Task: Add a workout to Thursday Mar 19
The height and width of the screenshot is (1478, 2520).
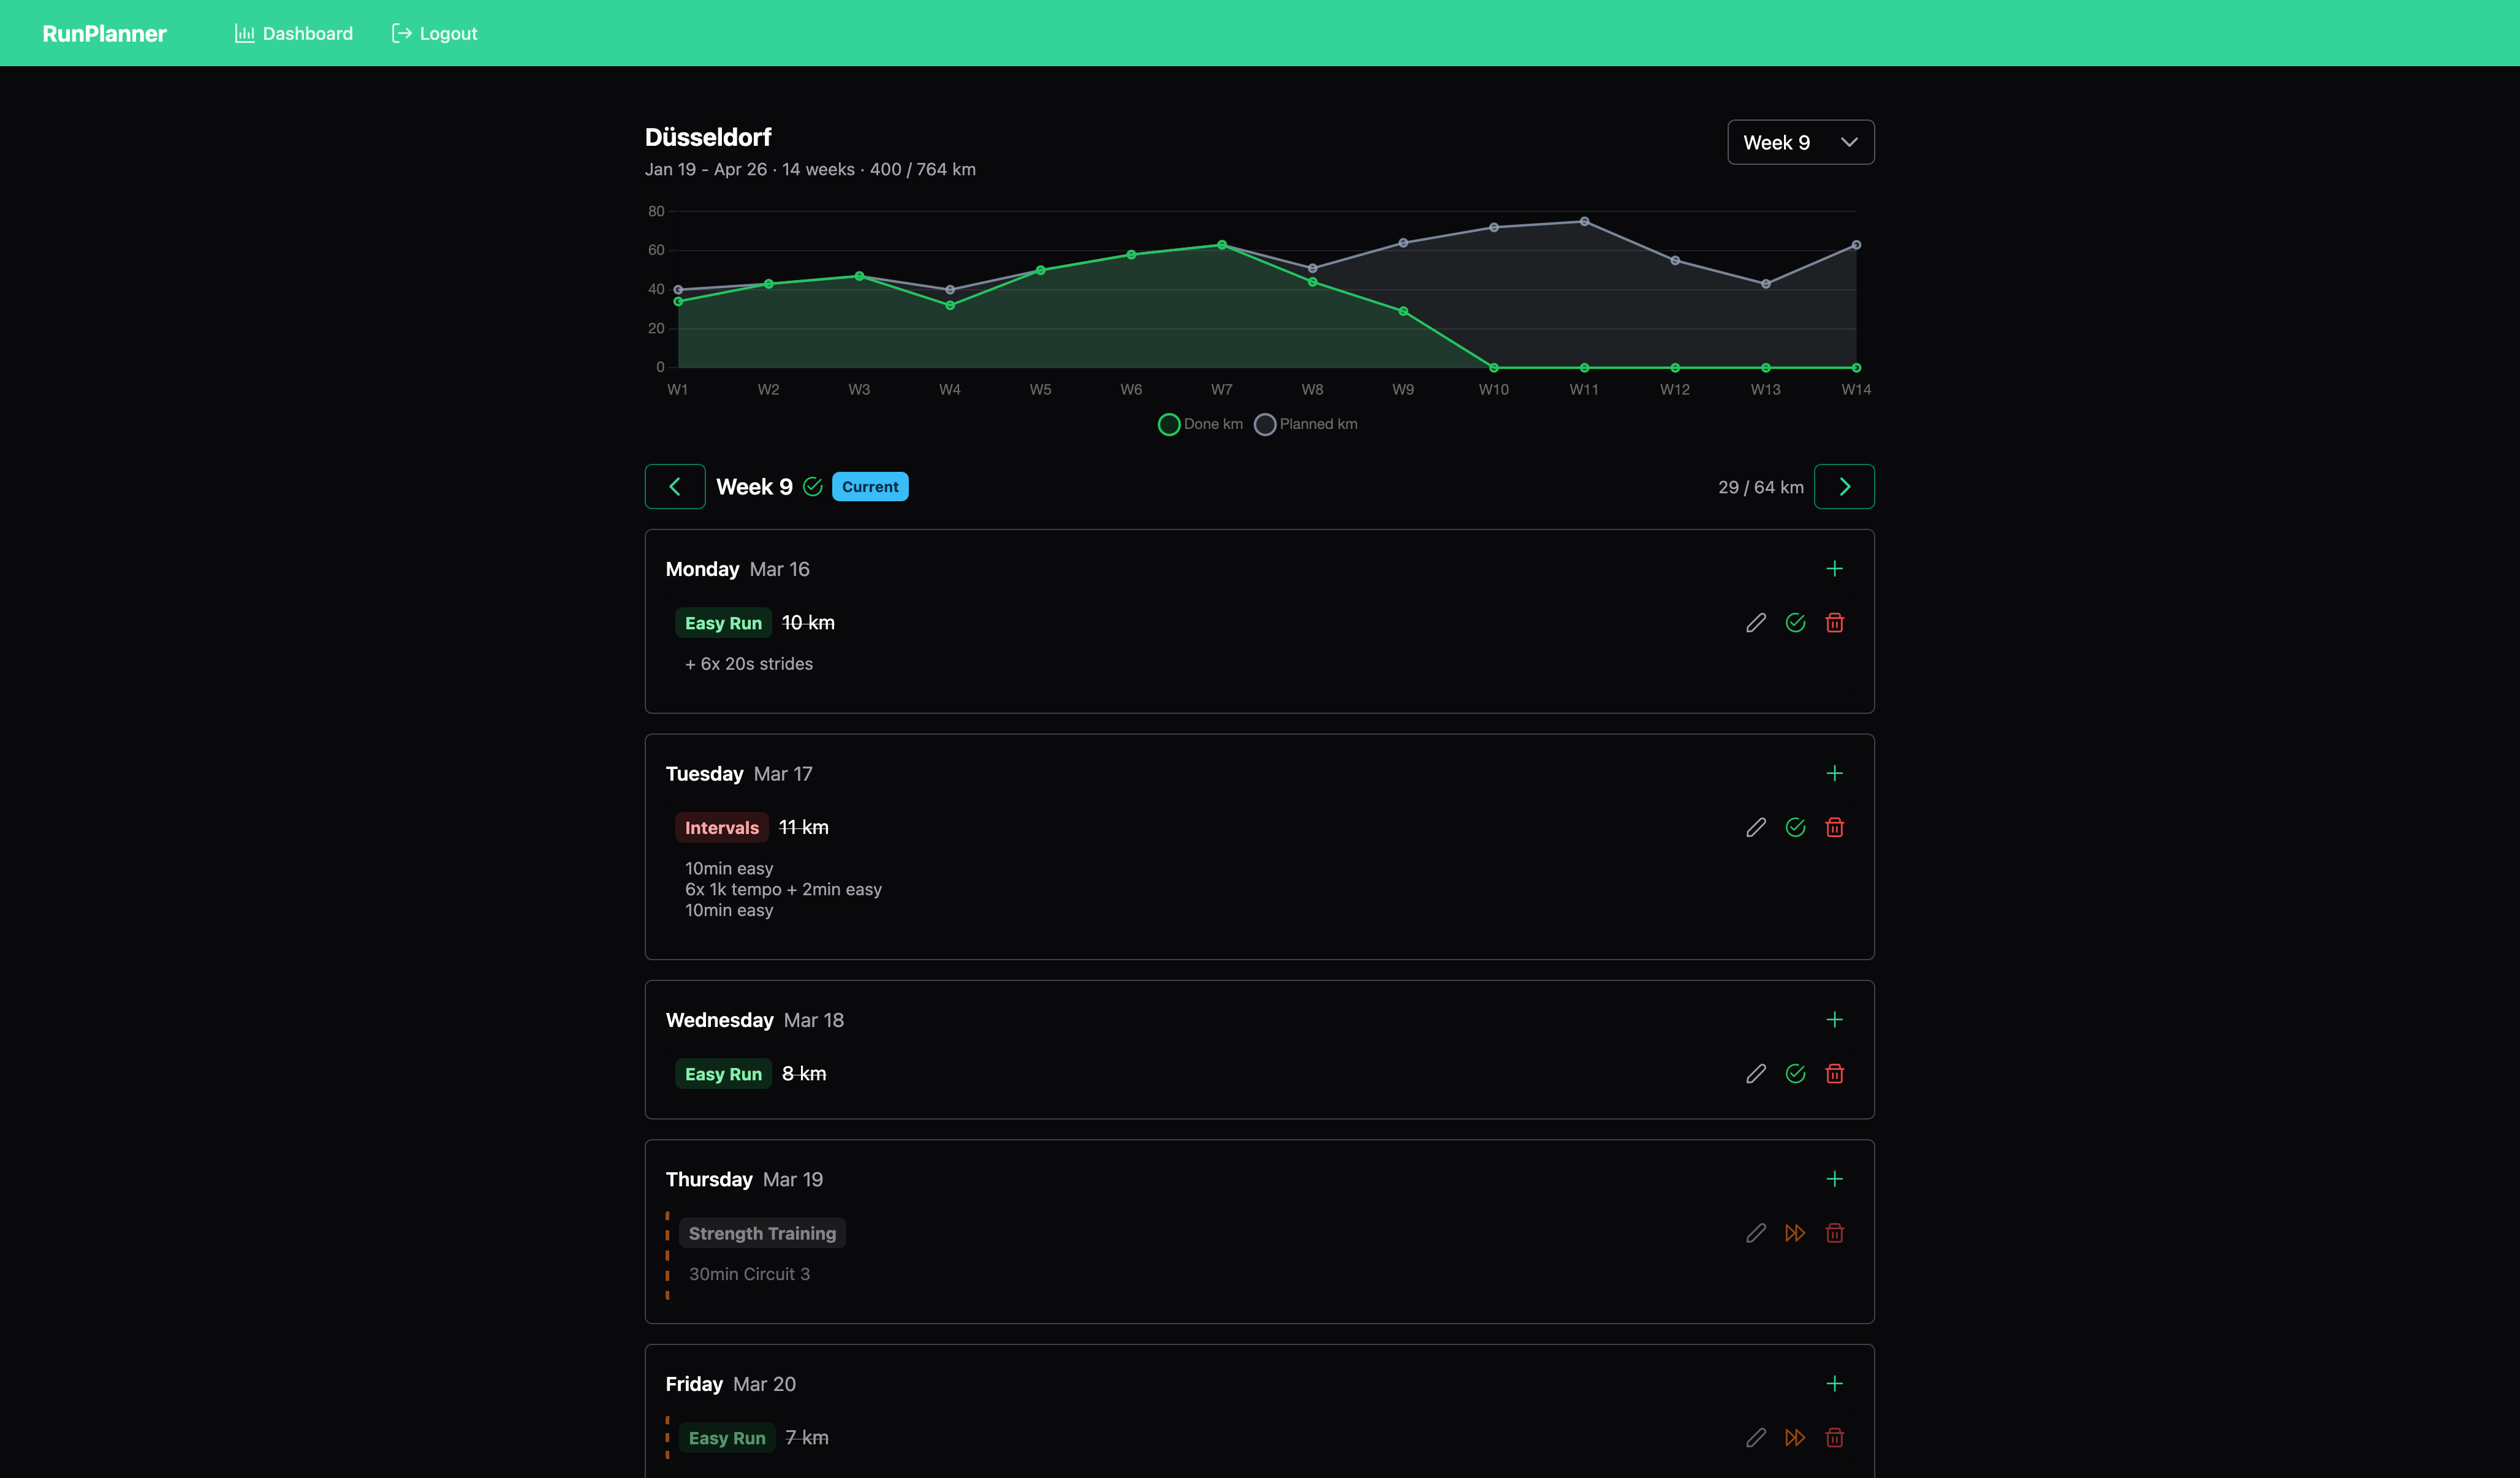Action: click(x=1835, y=1179)
